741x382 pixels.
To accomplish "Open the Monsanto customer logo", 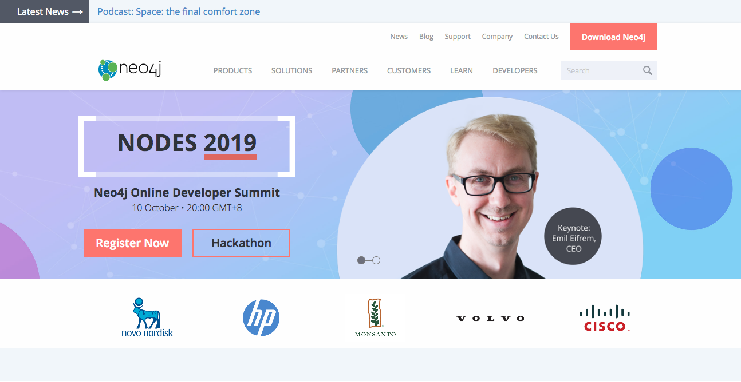I will [x=375, y=317].
